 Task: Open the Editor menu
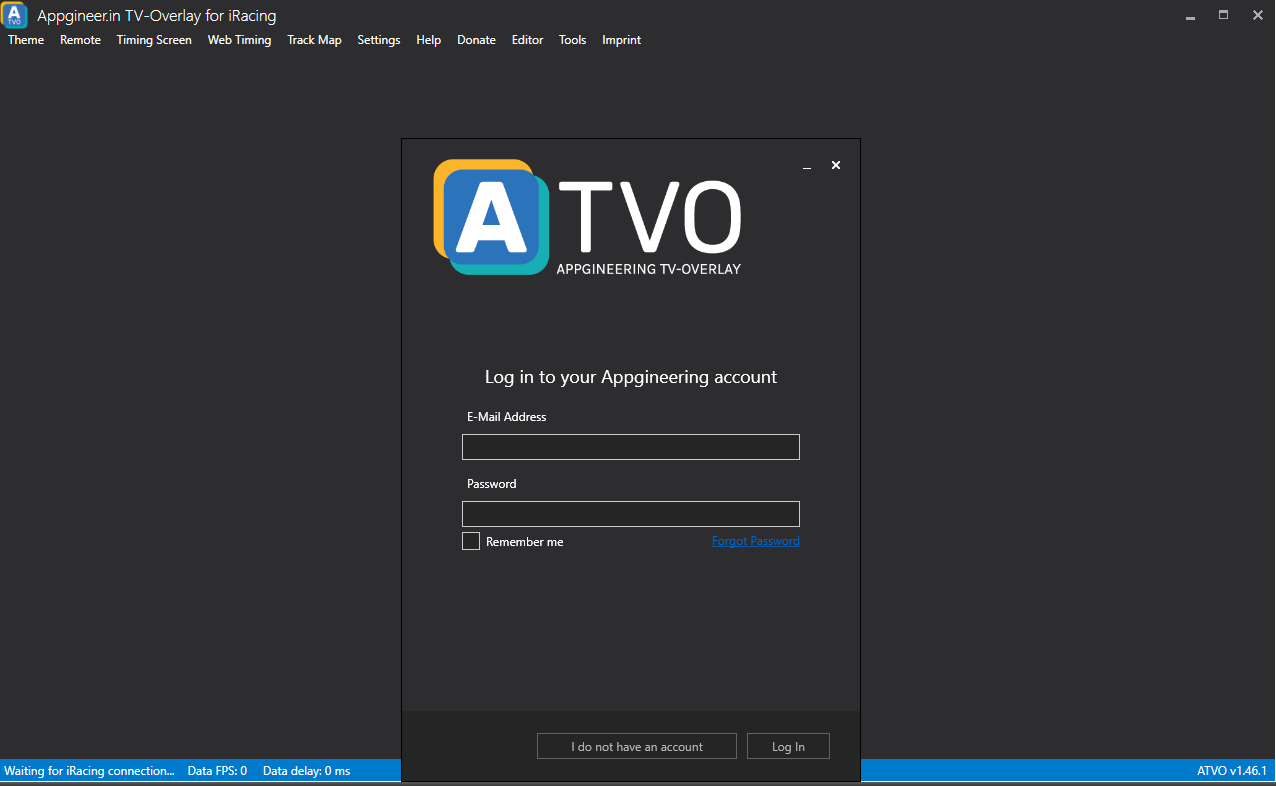click(527, 40)
